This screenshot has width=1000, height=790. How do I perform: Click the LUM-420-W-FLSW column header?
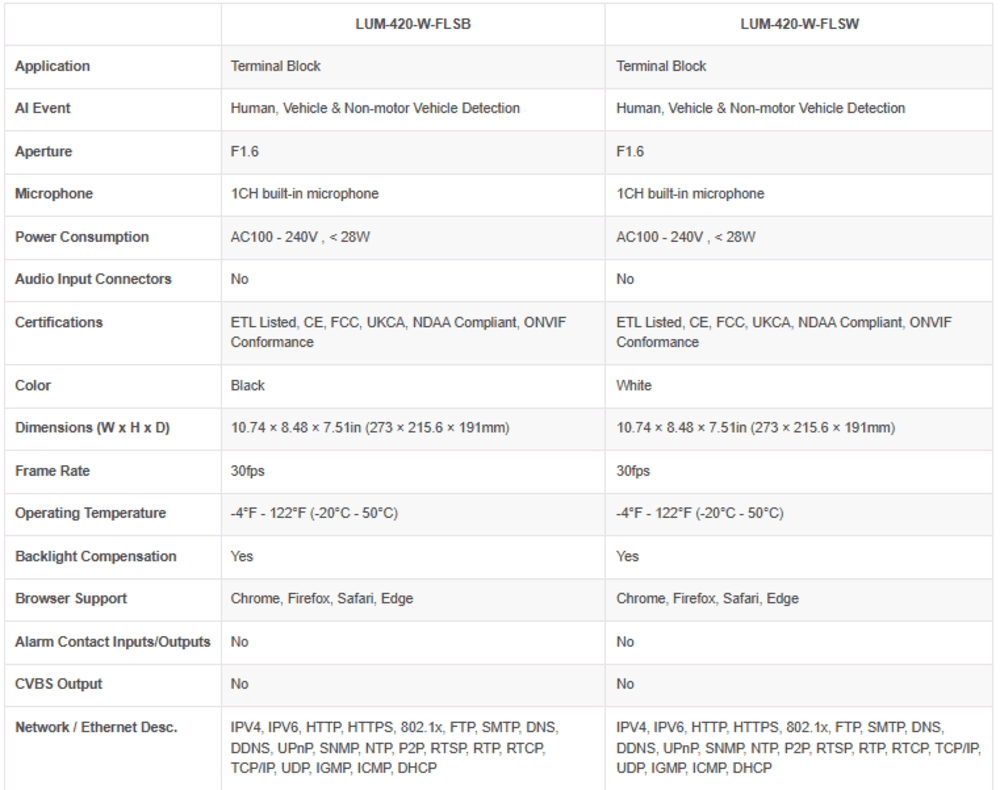799,24
